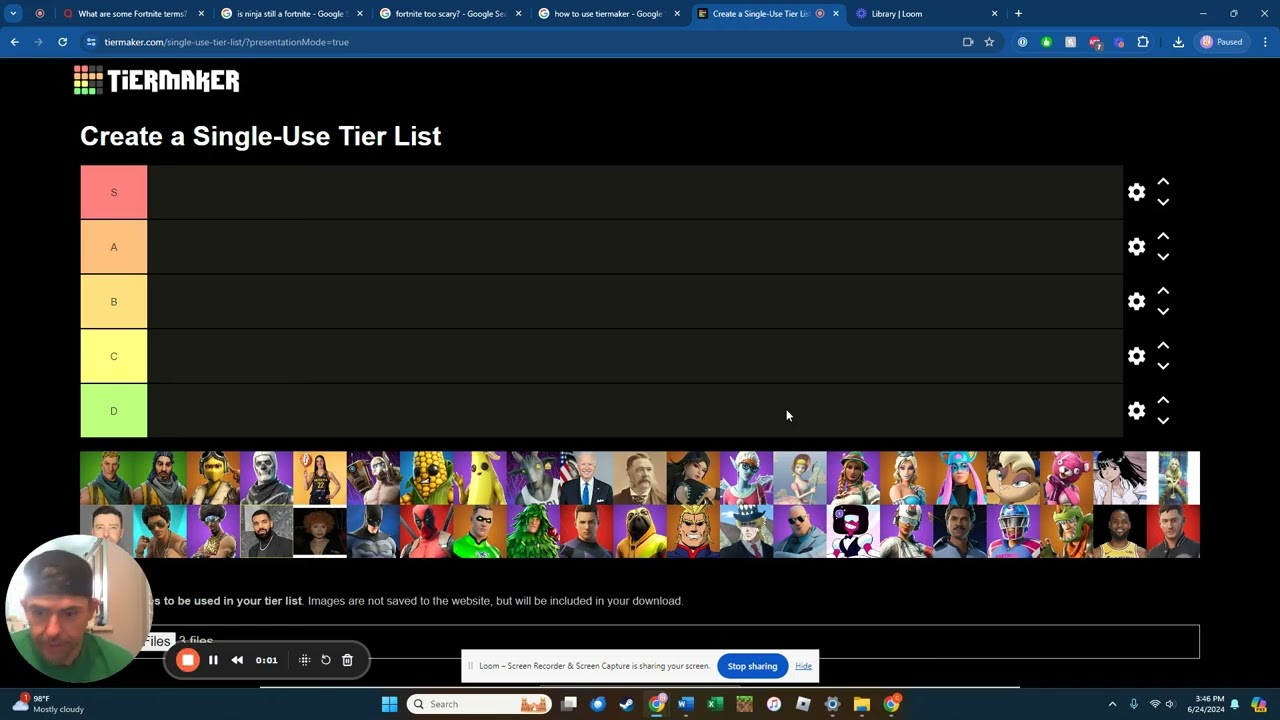Move S tier row down with chevron

1163,202
